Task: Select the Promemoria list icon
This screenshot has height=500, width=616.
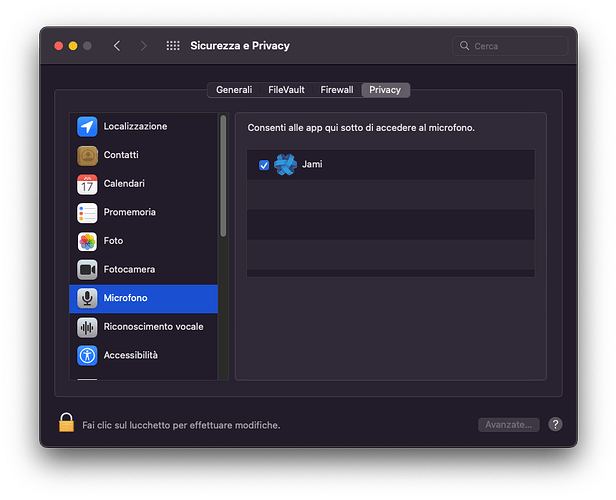Action: click(87, 213)
